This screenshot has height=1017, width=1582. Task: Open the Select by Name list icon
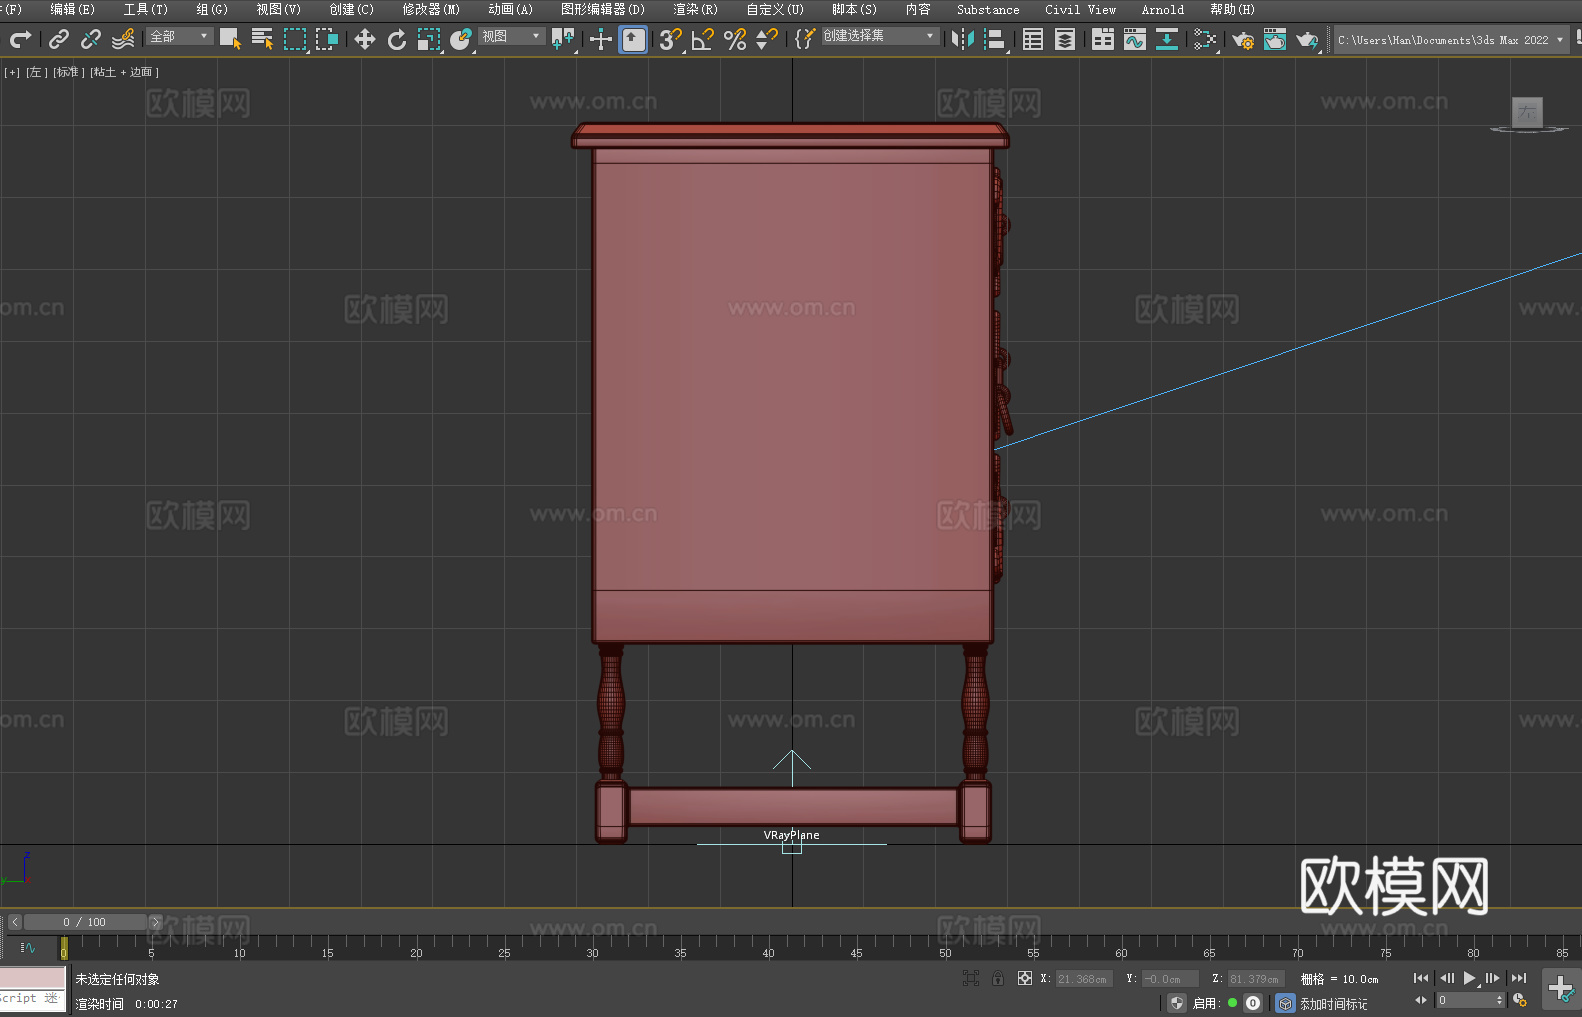(262, 39)
